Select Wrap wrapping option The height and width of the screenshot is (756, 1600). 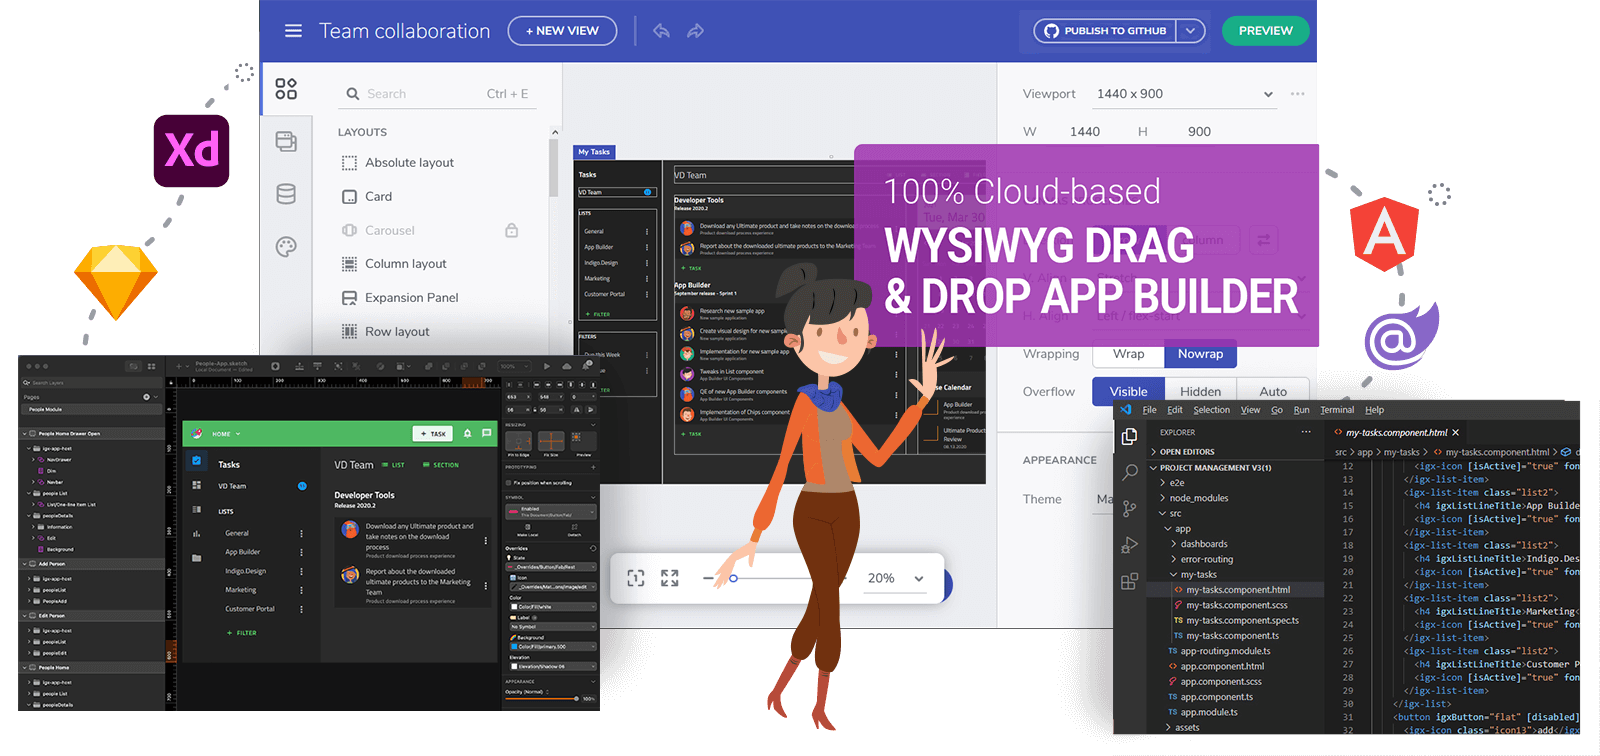[1128, 354]
